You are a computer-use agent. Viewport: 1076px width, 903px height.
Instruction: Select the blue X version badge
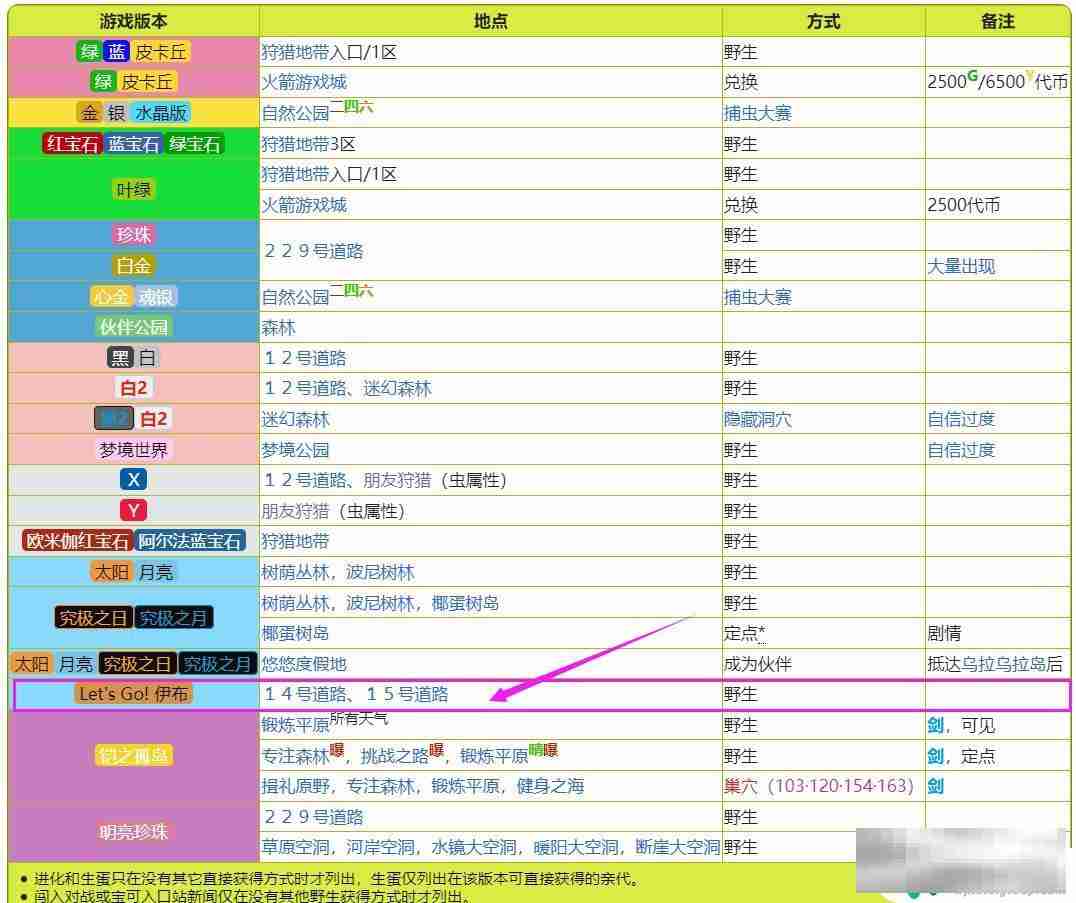pyautogui.click(x=134, y=480)
